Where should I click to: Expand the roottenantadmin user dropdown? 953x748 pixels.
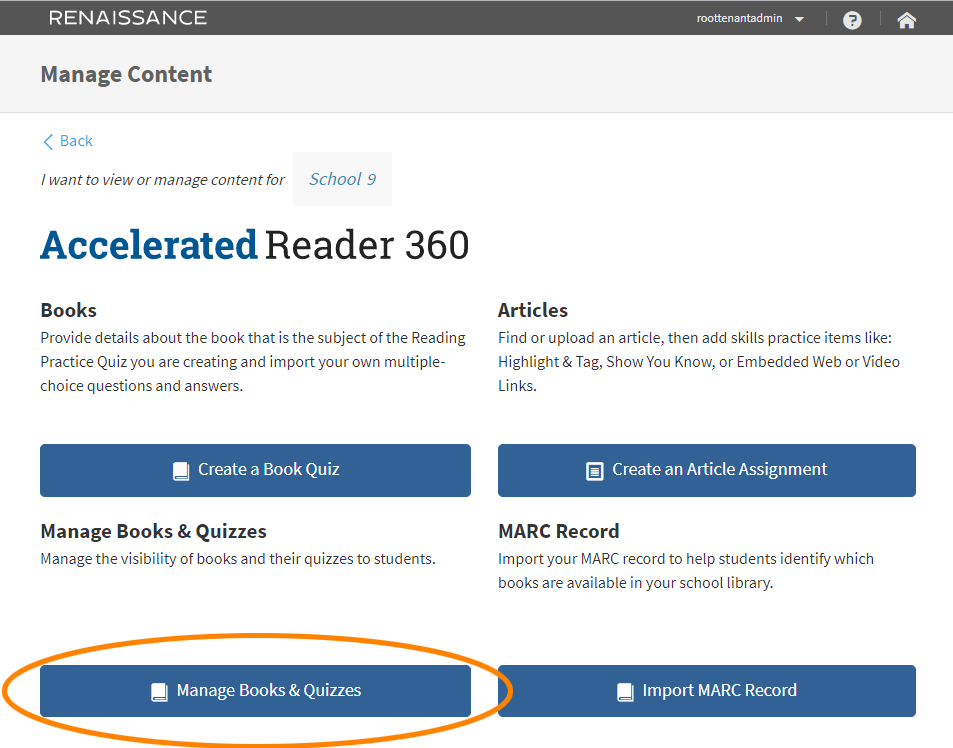coord(751,18)
